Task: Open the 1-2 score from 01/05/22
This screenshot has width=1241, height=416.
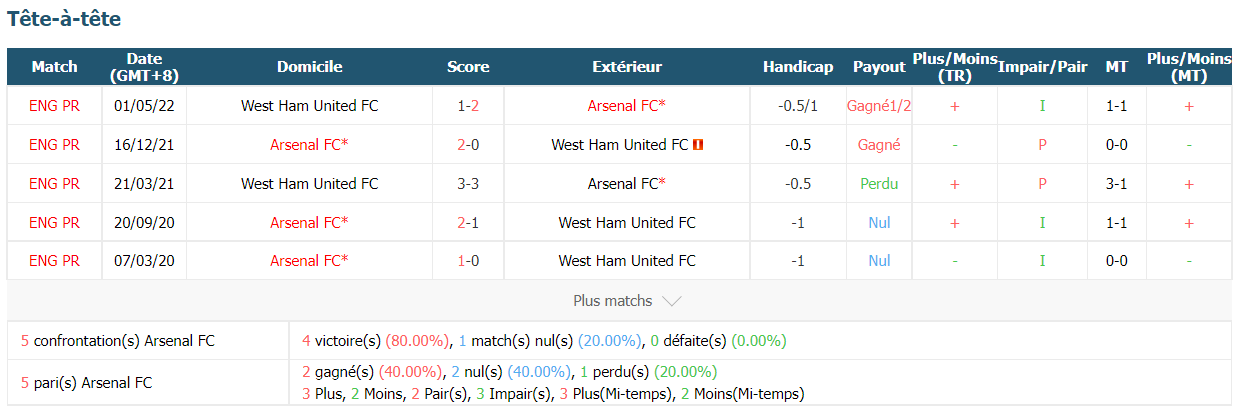Action: click(x=468, y=105)
